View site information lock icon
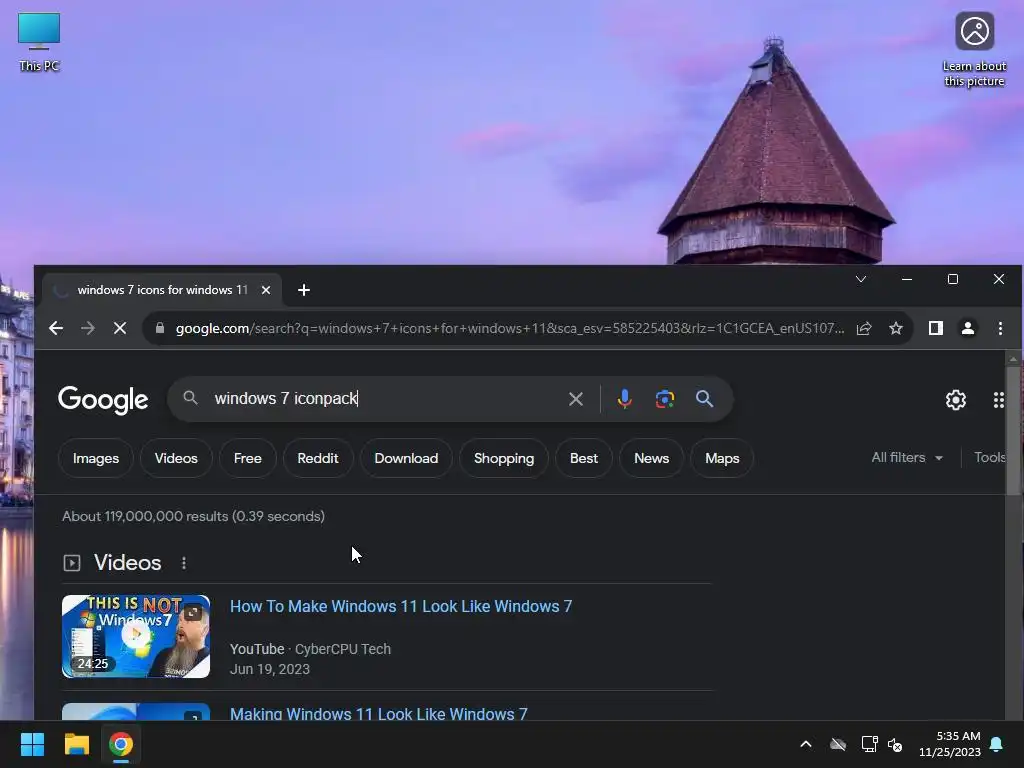Screen dimensions: 1024x768 point(159,328)
